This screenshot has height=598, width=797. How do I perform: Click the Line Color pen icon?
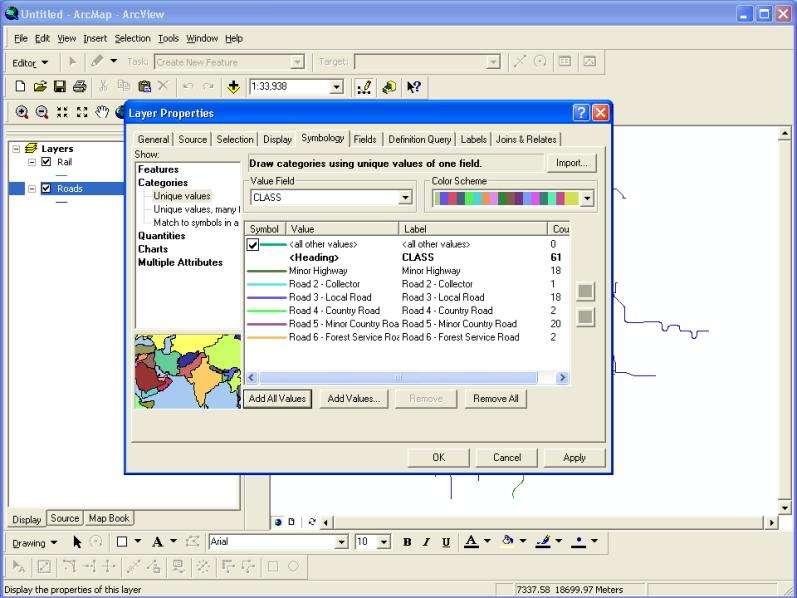tap(543, 542)
